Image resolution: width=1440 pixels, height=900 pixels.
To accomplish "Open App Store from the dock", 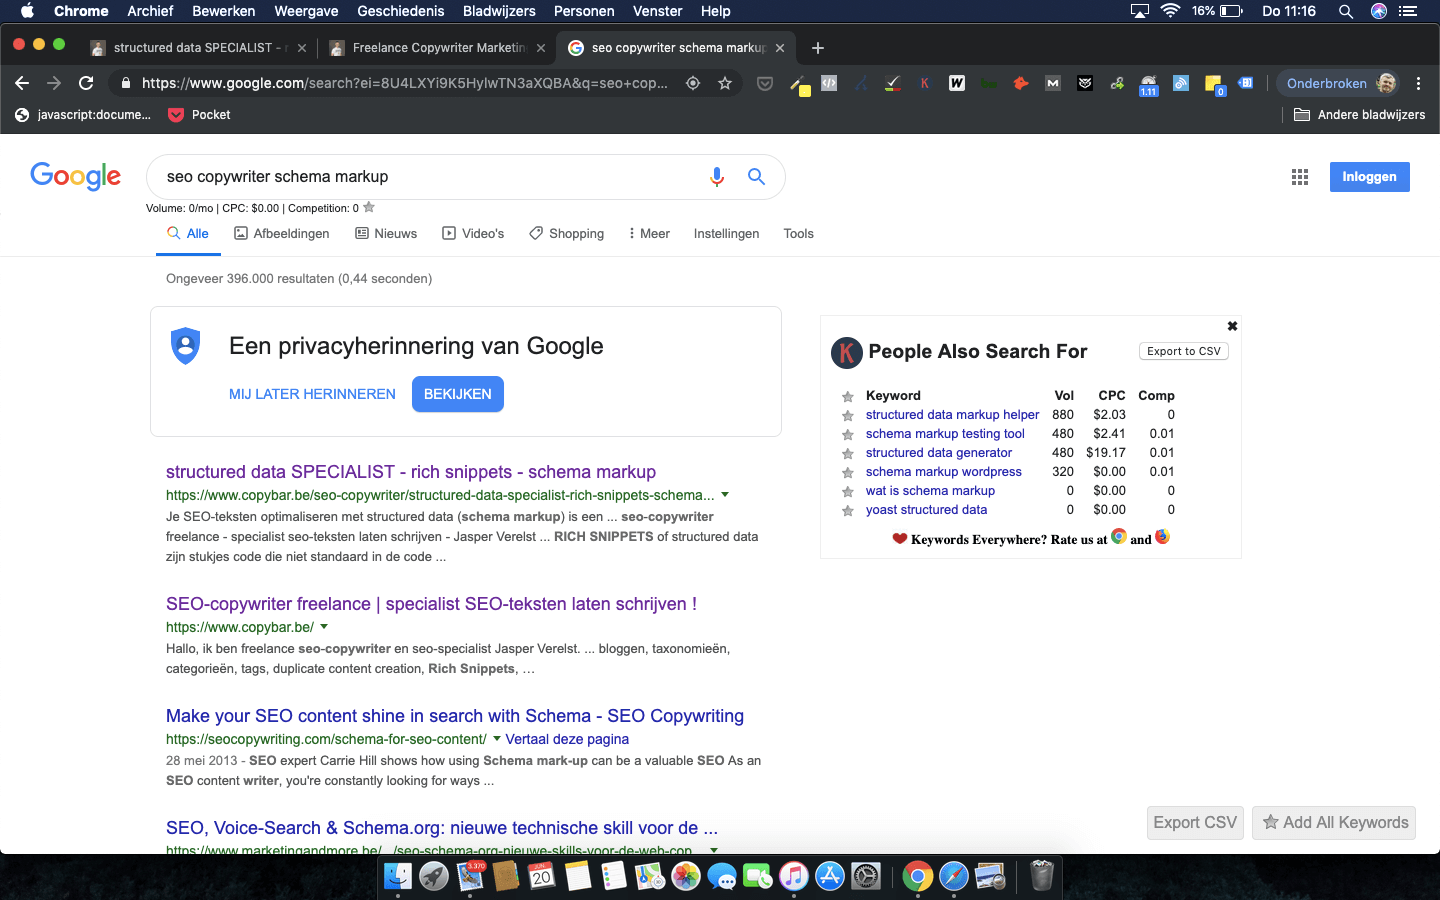I will coord(830,877).
